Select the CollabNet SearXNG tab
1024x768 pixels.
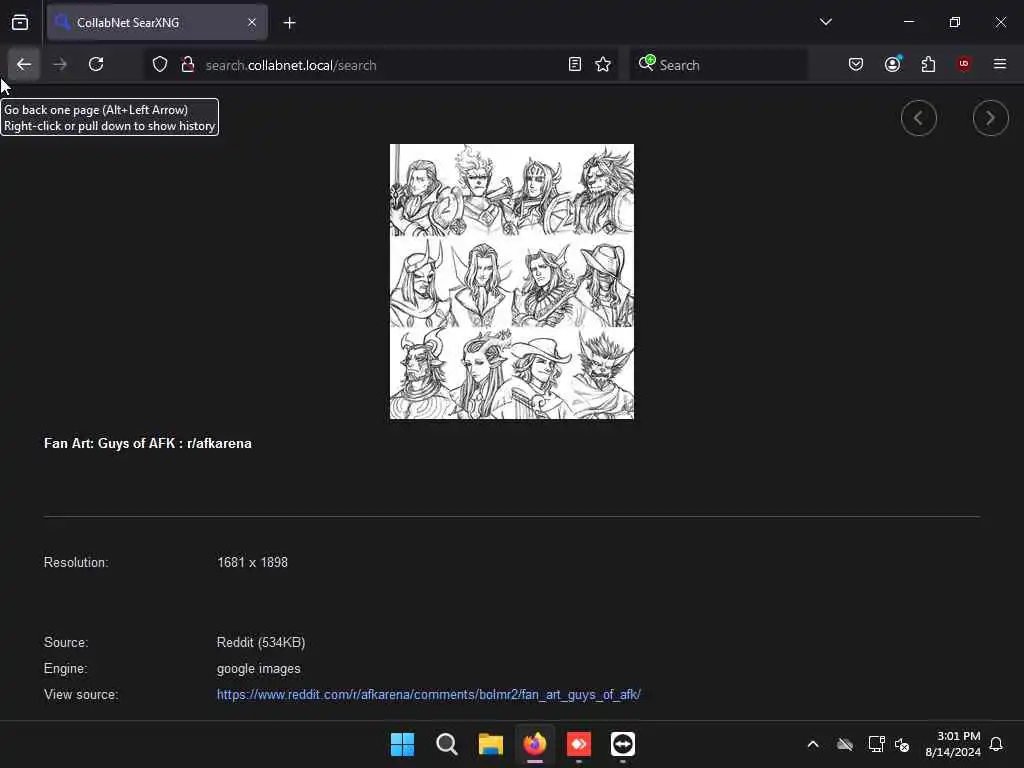pyautogui.click(x=157, y=23)
